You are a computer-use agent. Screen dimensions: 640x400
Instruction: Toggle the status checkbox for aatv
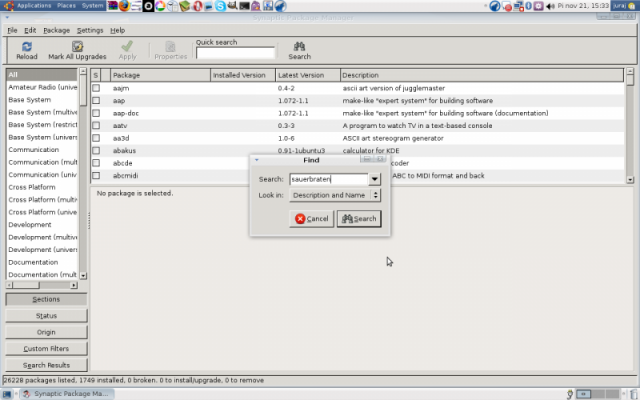coord(96,125)
